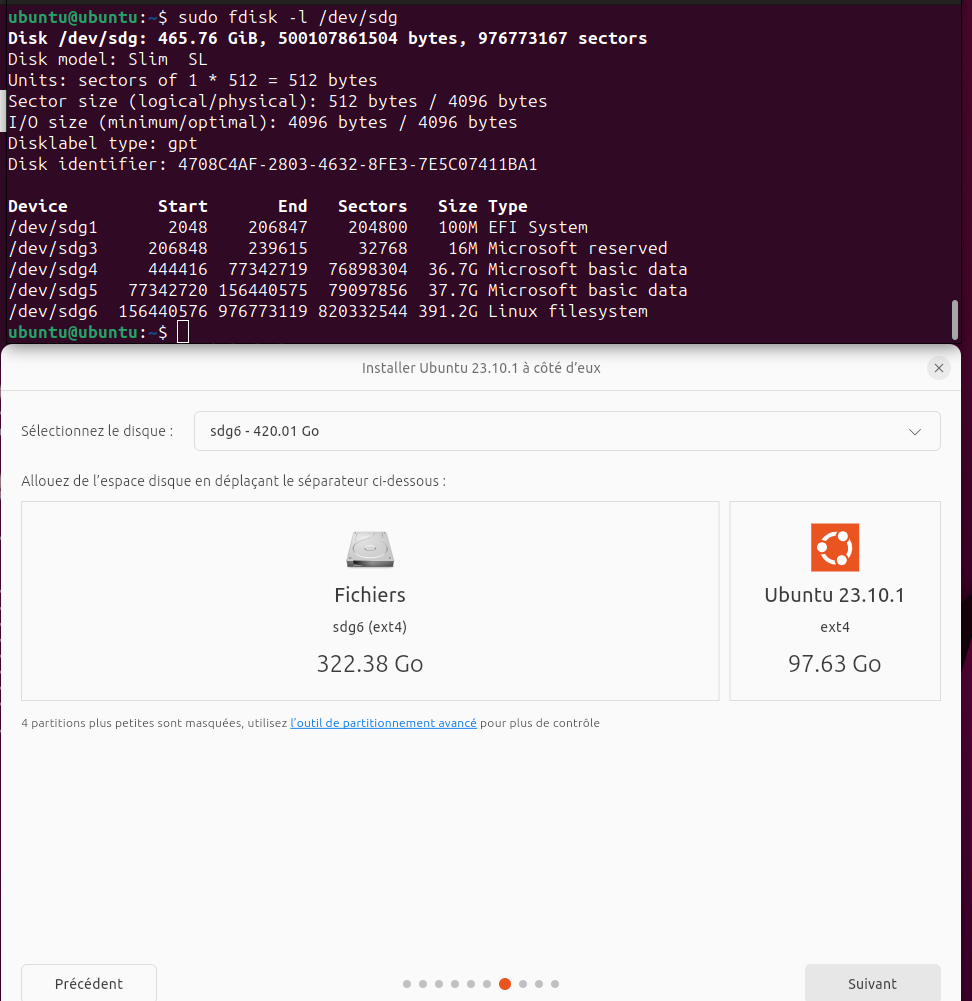Click the /dev/sdg4 36.7G row
Image resolution: width=972 pixels, height=1001 pixels.
pyautogui.click(x=348, y=269)
